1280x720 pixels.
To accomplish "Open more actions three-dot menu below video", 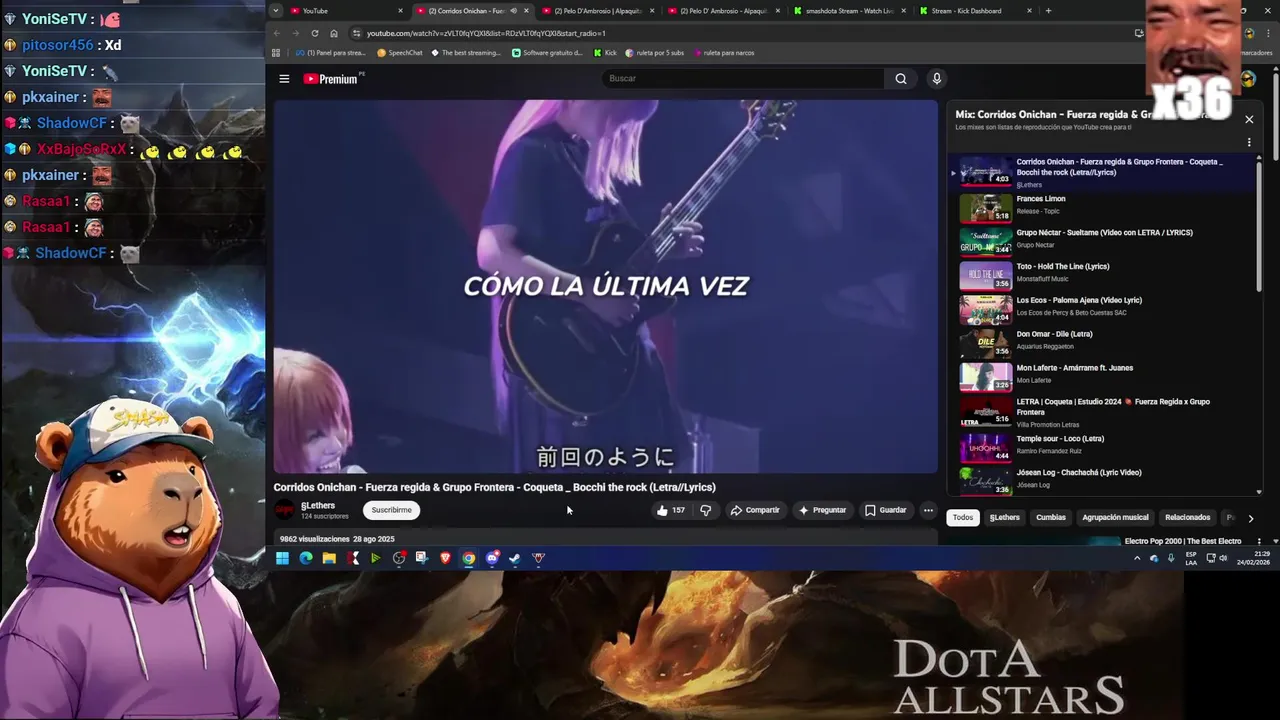I will (x=928, y=510).
